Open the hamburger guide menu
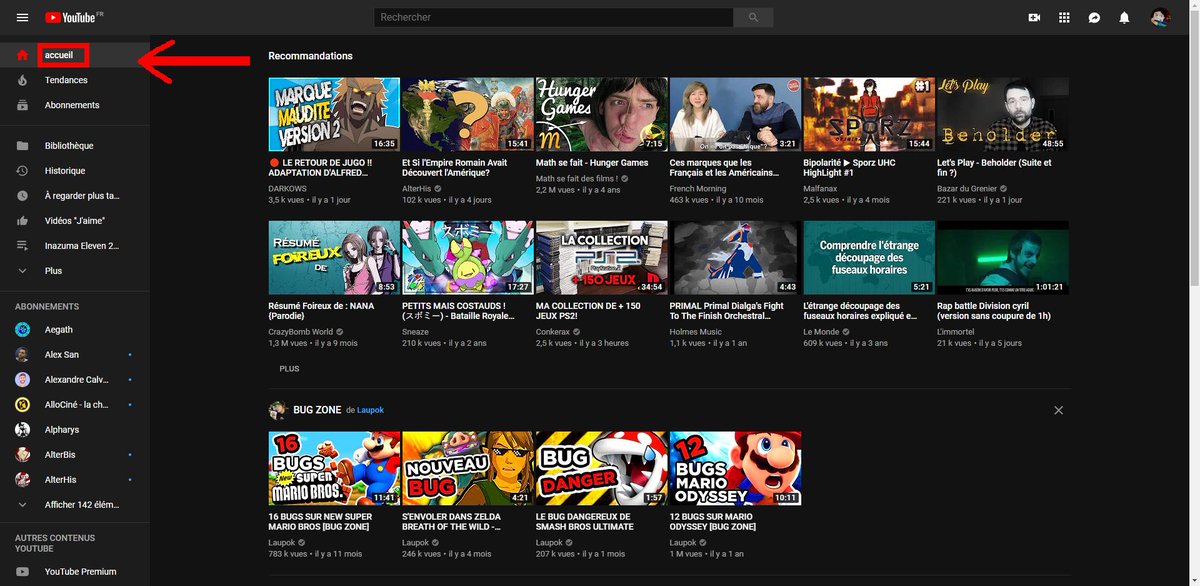Screen dimensions: 1200x586 pyautogui.click(x=22, y=17)
